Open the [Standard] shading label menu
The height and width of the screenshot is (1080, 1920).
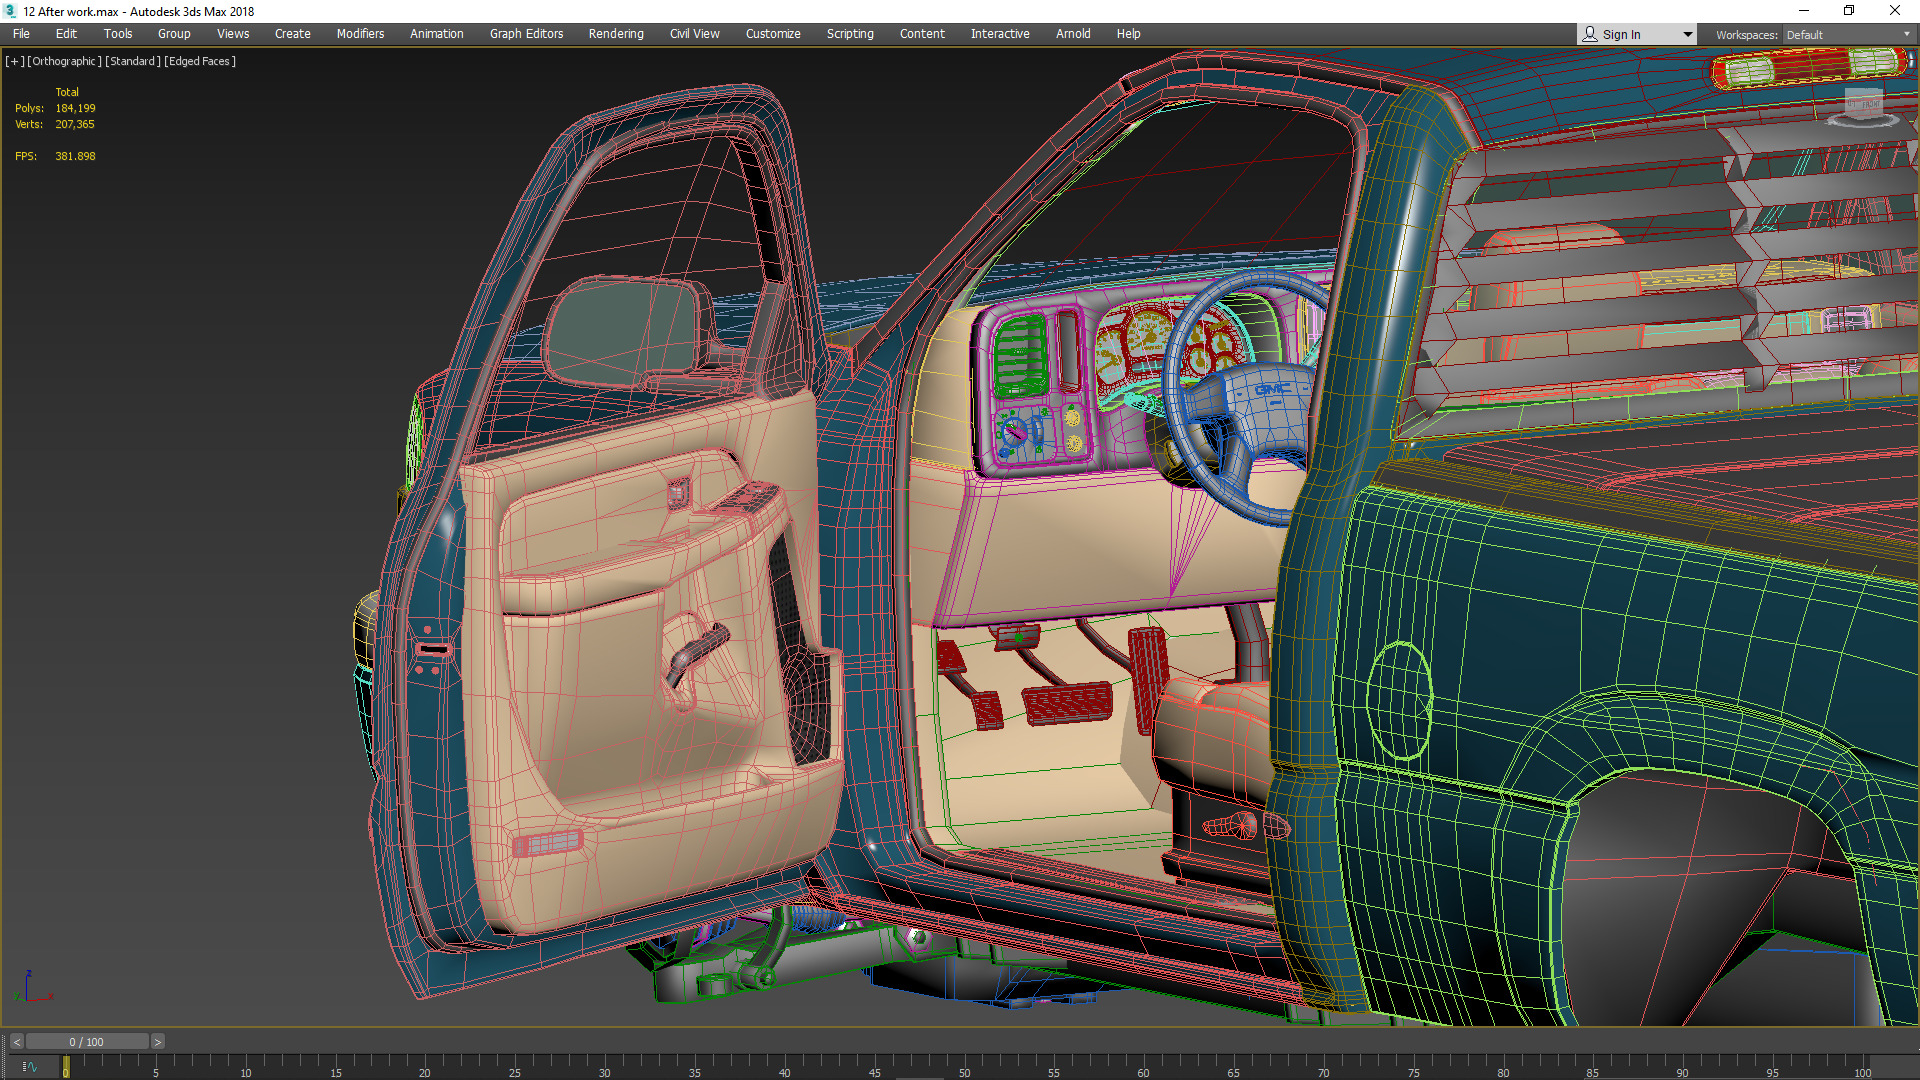point(132,61)
